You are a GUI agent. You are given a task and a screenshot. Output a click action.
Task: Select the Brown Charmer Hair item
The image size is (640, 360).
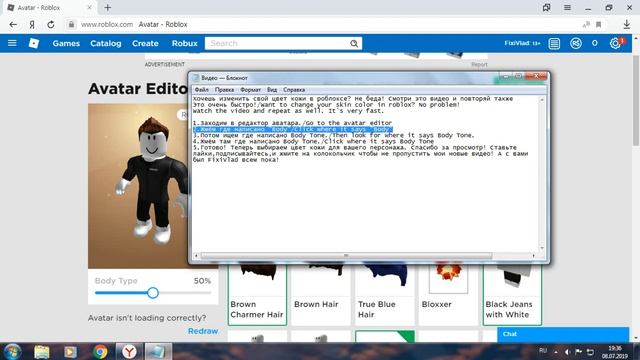pos(257,295)
